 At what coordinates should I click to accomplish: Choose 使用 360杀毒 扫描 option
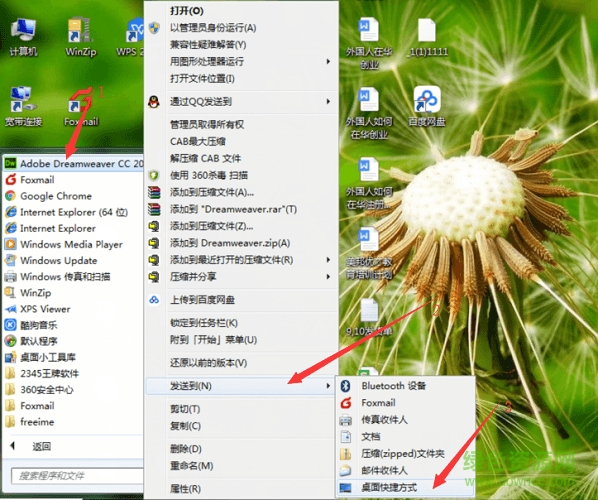(241, 175)
